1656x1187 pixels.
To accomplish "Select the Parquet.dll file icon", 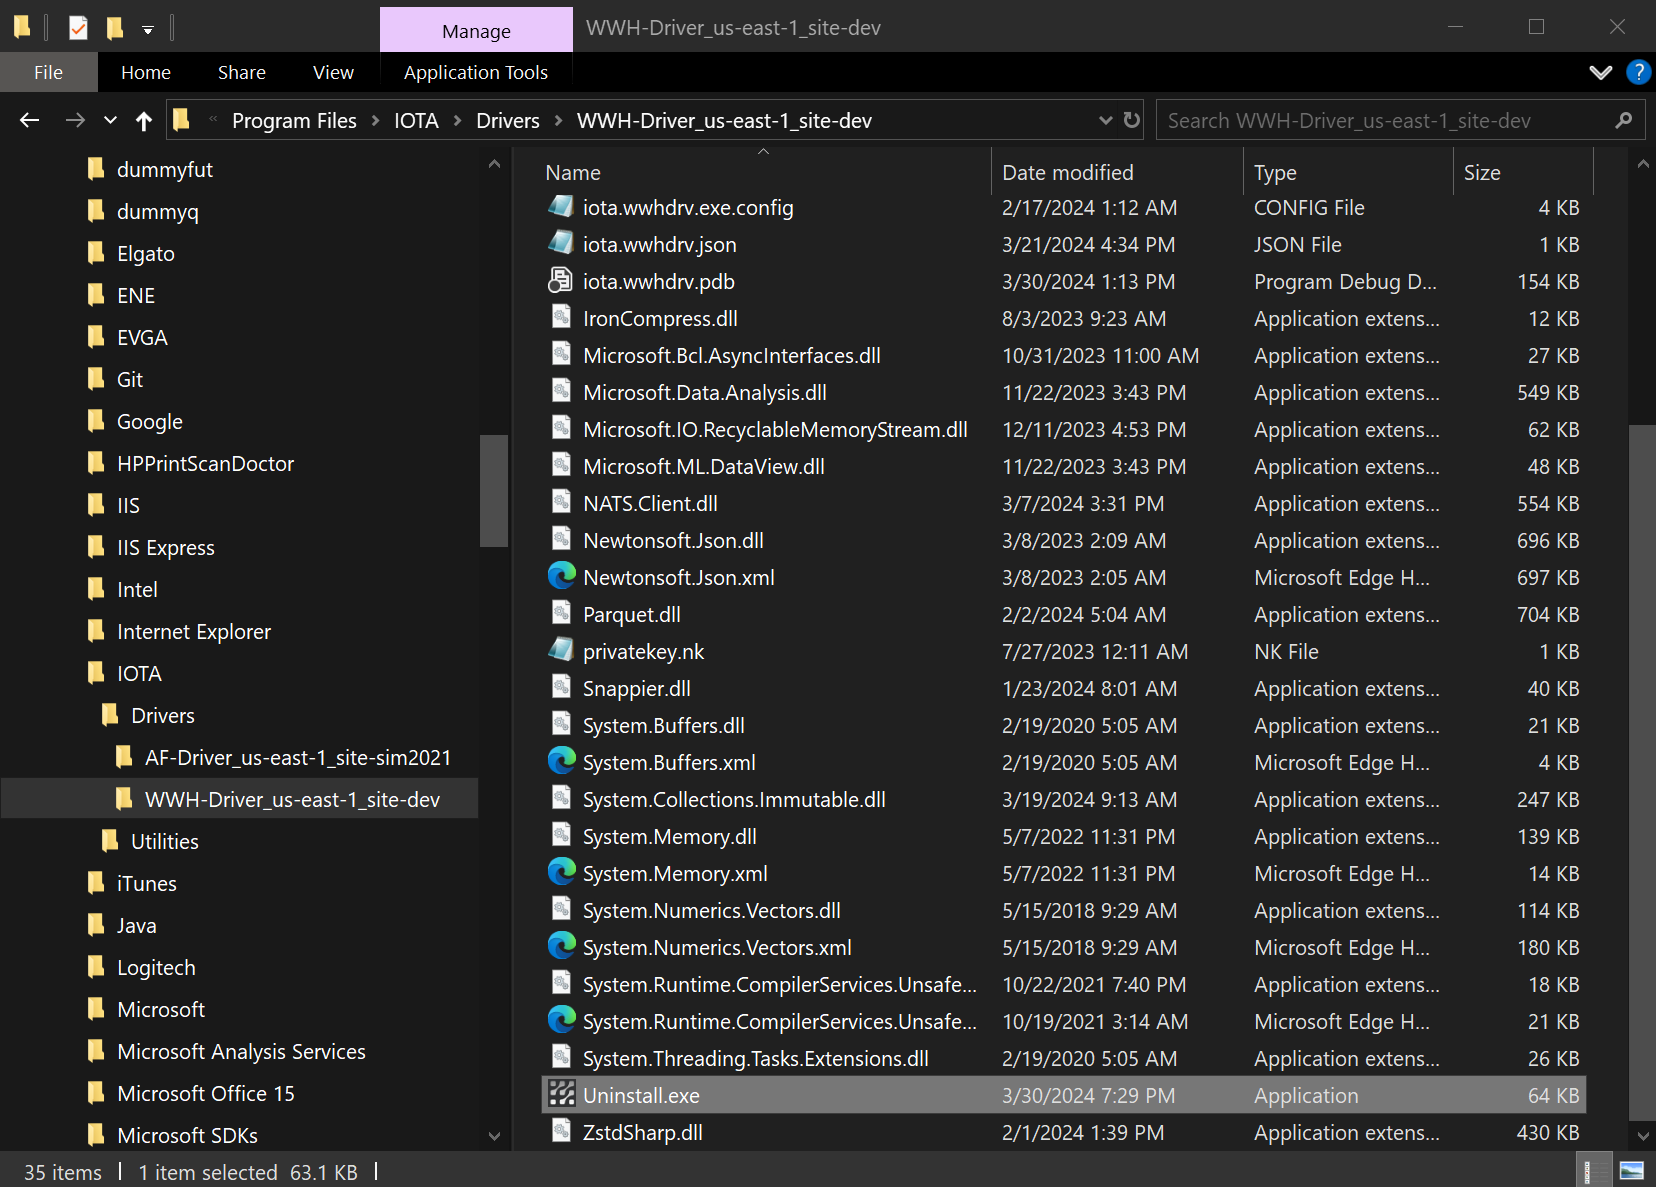I will pos(561,614).
